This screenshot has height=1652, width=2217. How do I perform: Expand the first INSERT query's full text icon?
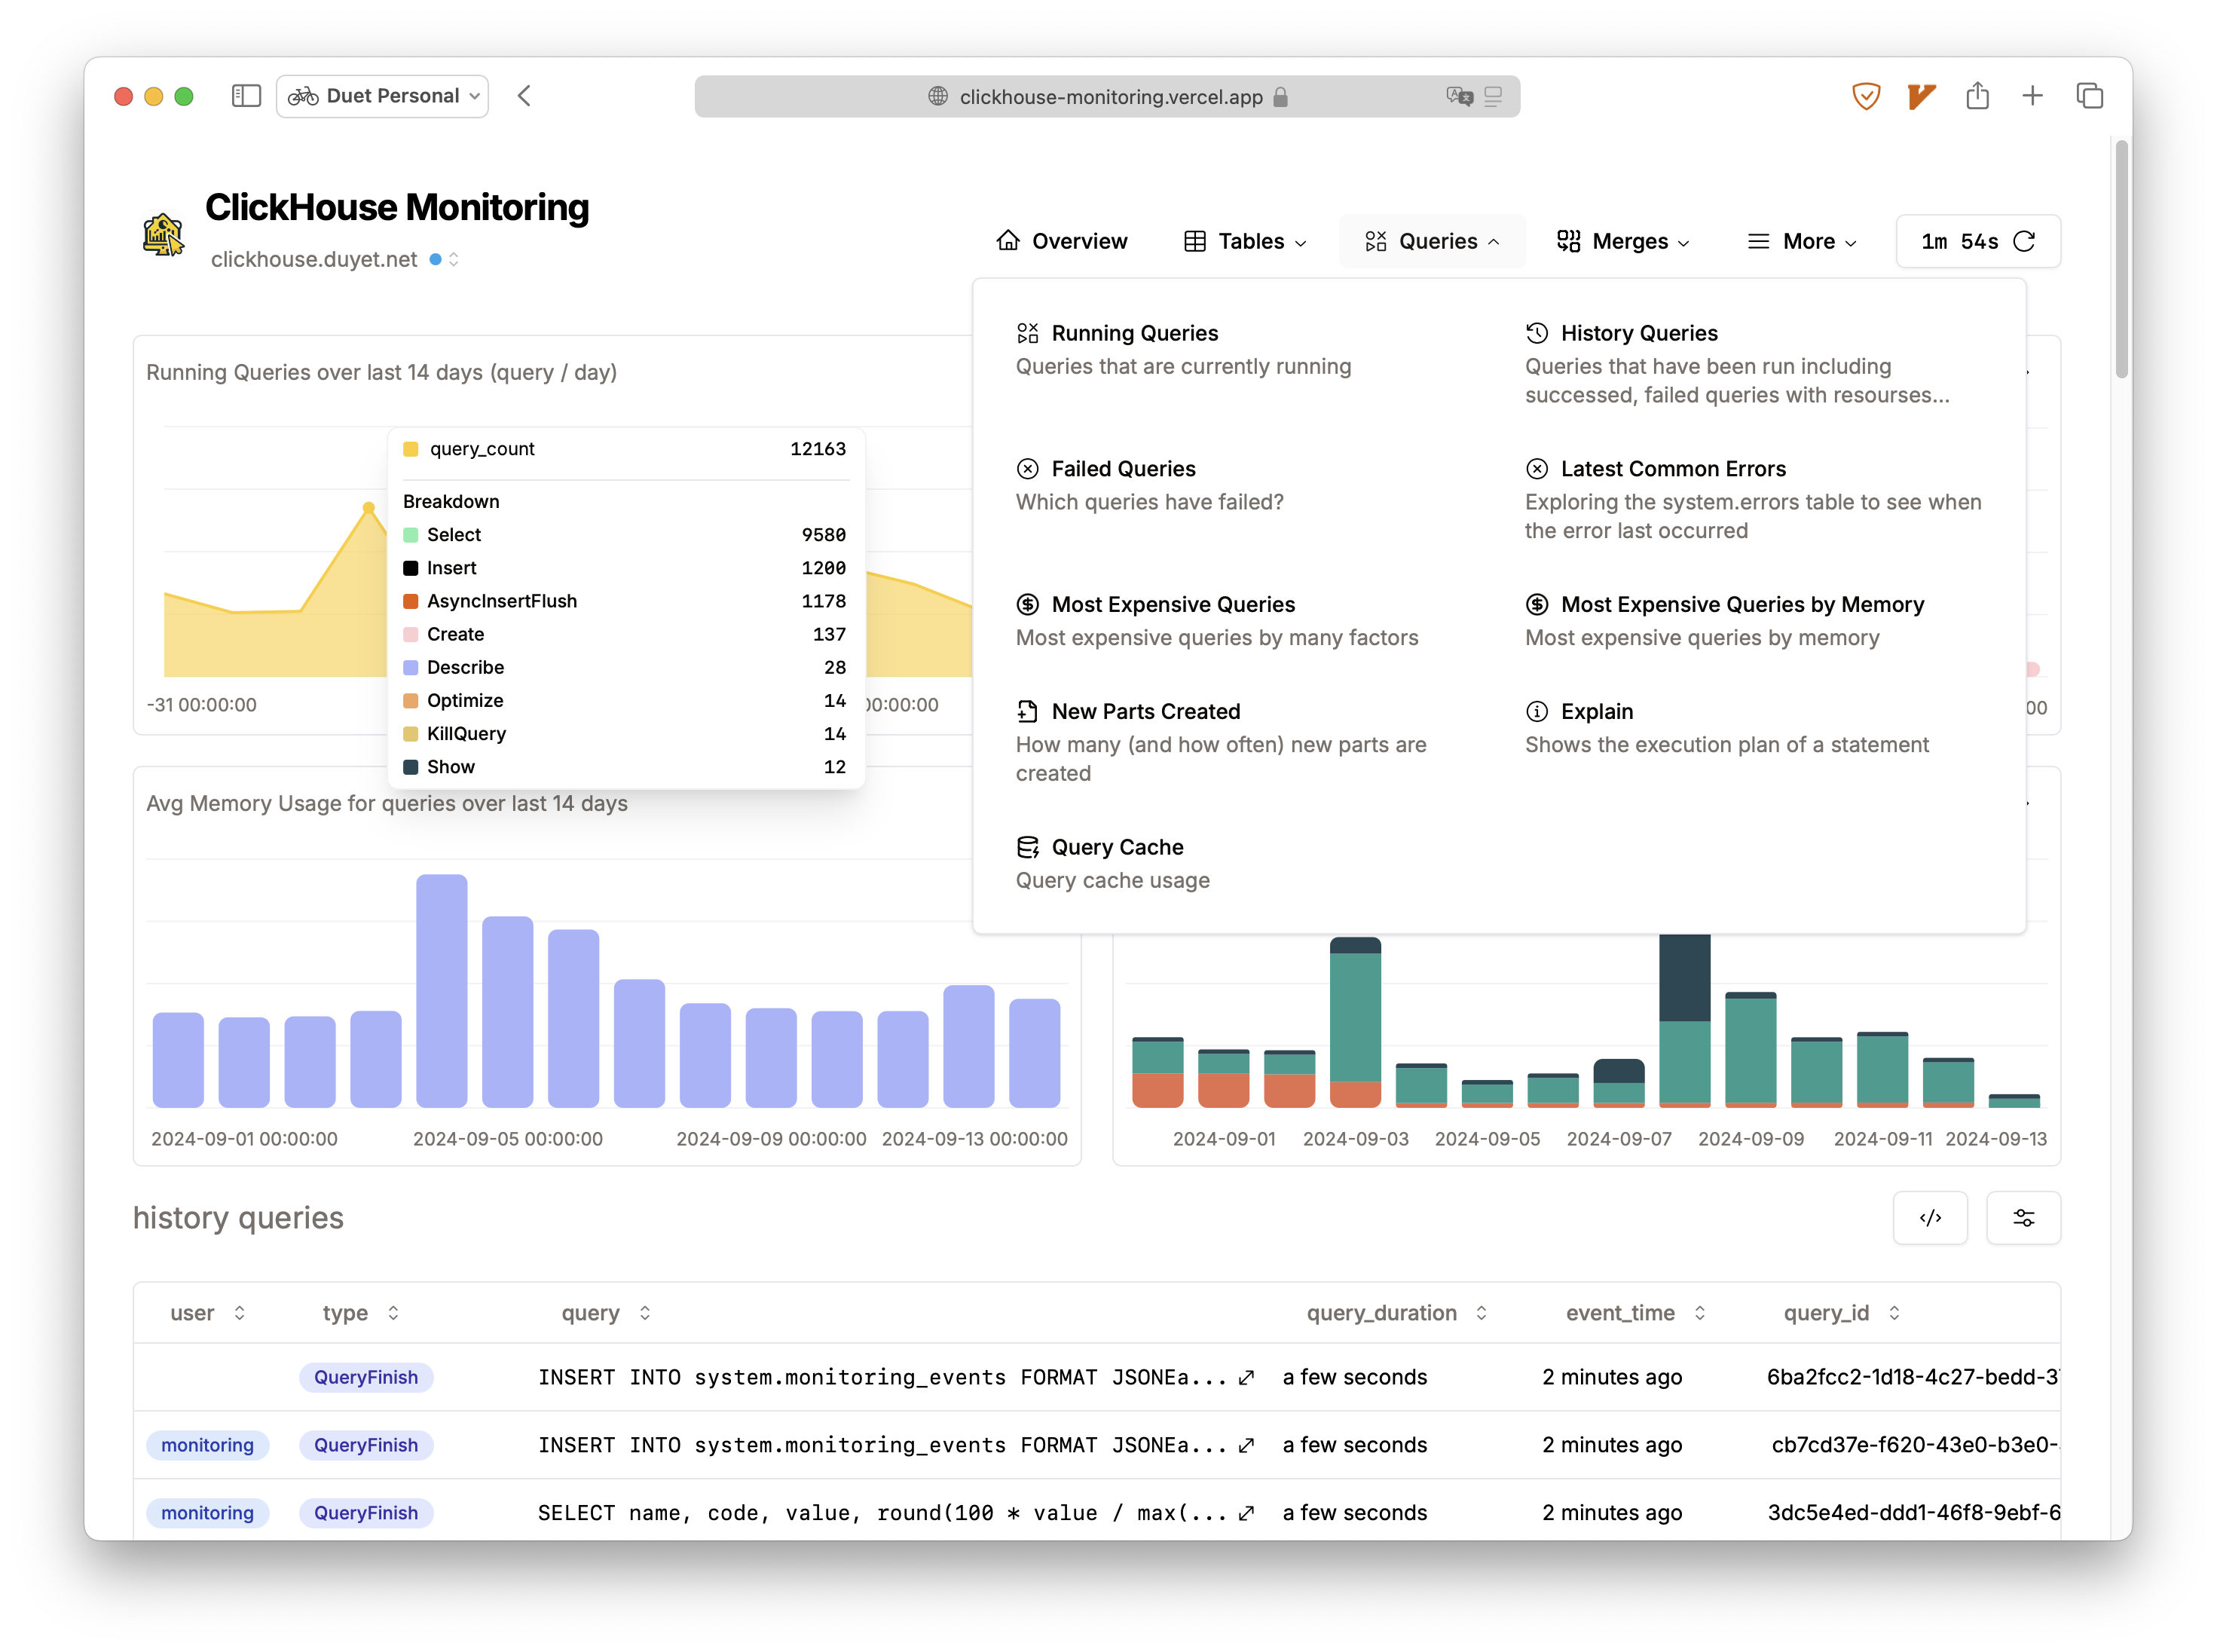coord(1246,1377)
